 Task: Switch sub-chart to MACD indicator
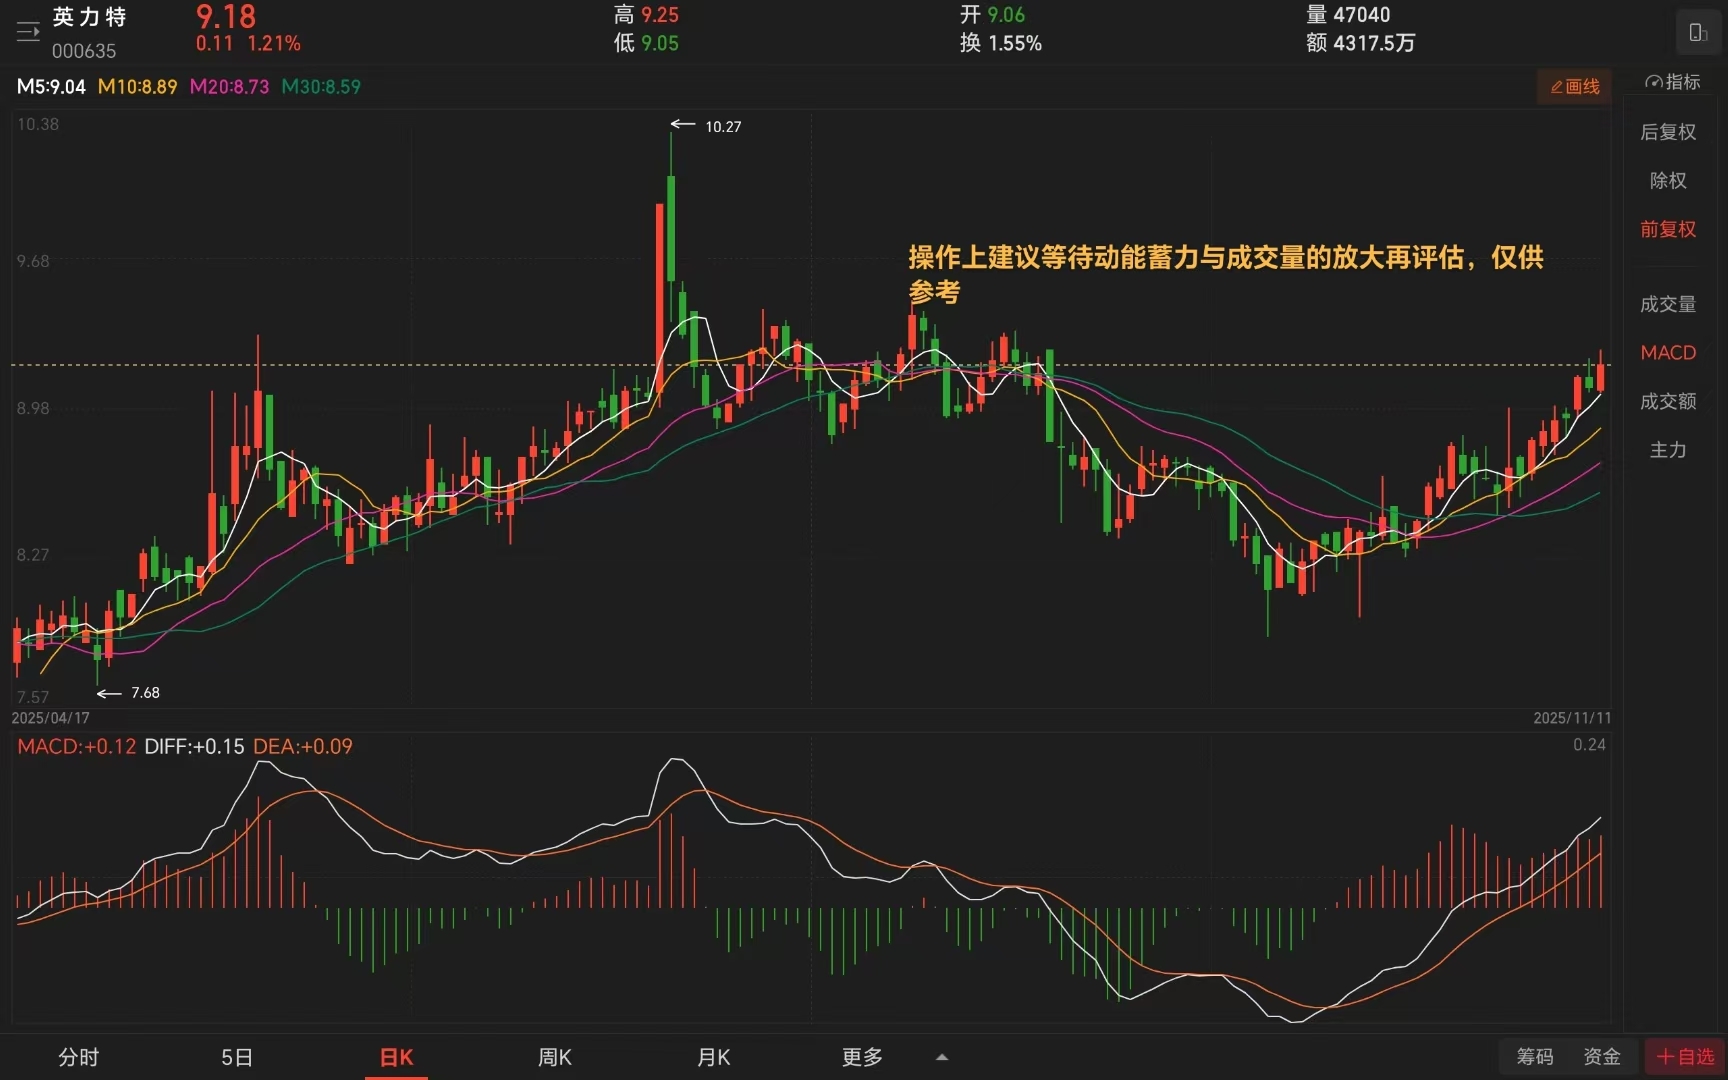pos(1668,353)
